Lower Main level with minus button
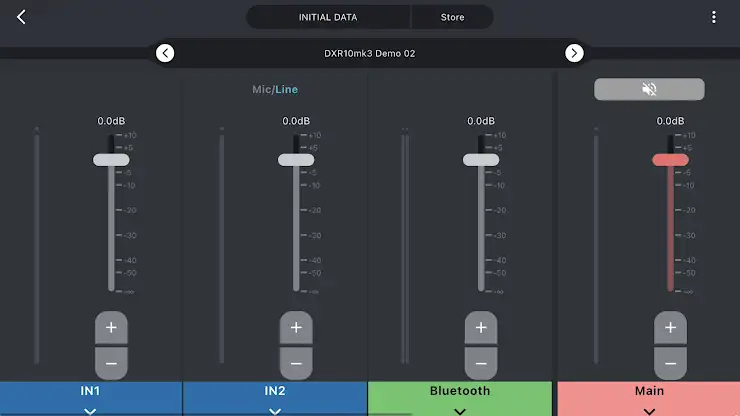This screenshot has height=416, width=740. click(670, 364)
